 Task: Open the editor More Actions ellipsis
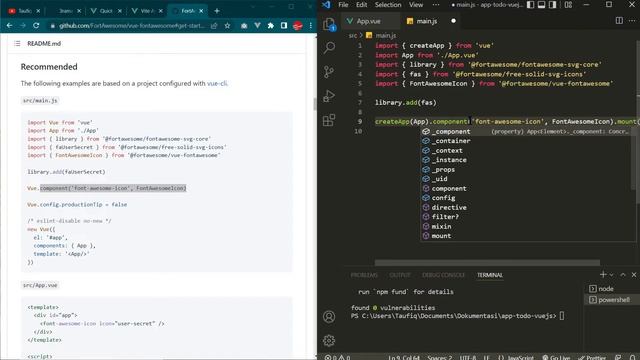[633, 21]
